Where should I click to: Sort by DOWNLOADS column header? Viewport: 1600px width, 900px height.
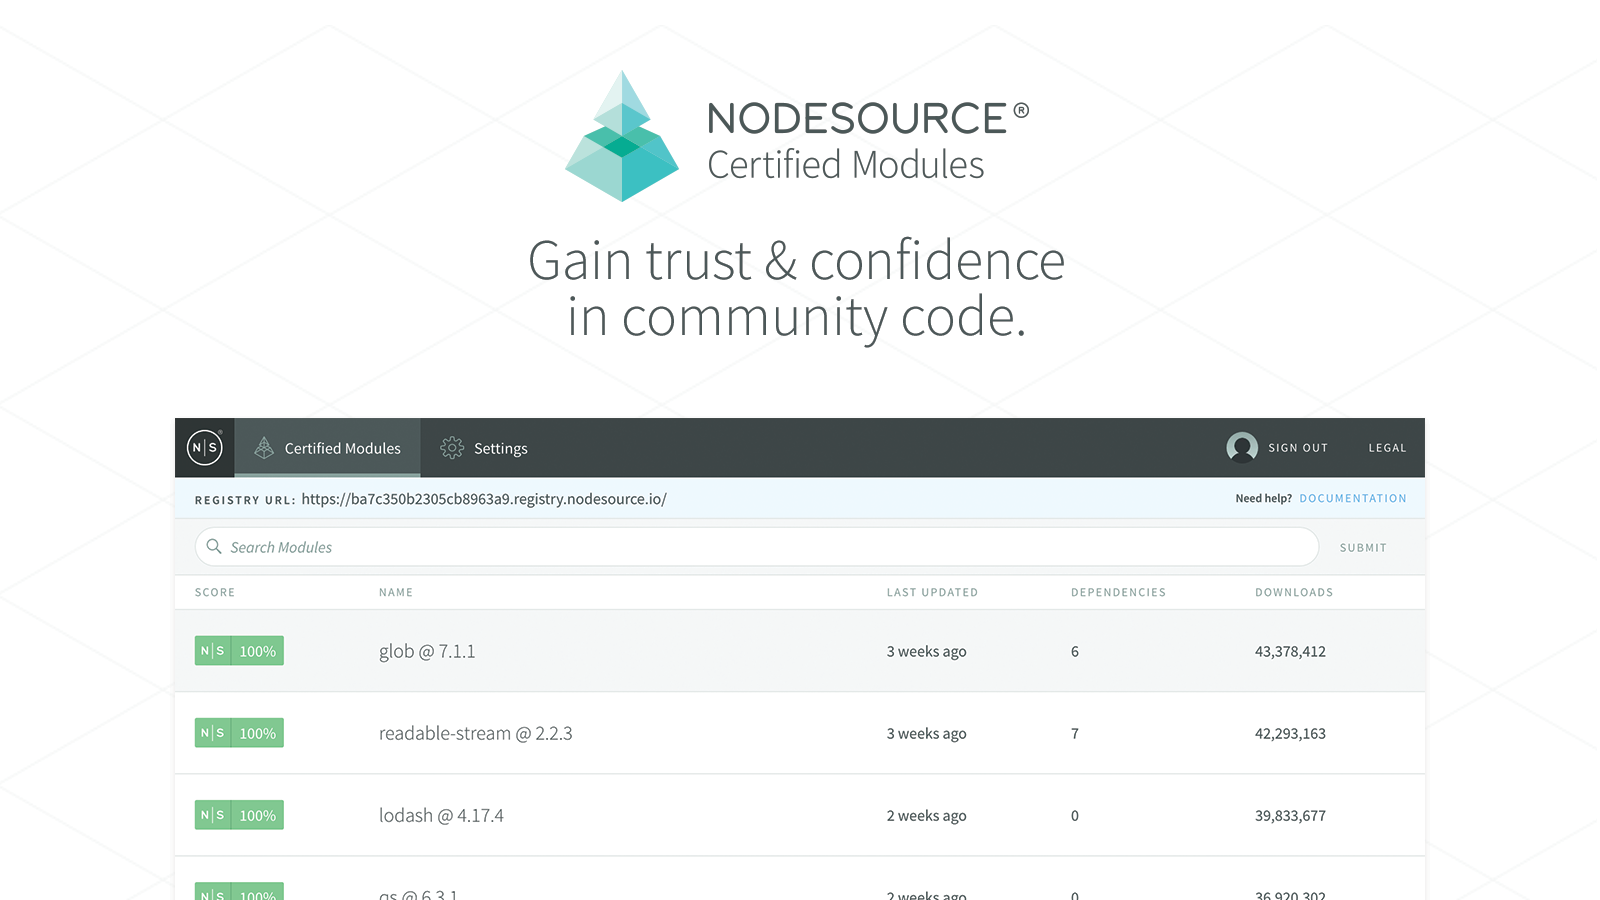(x=1294, y=592)
